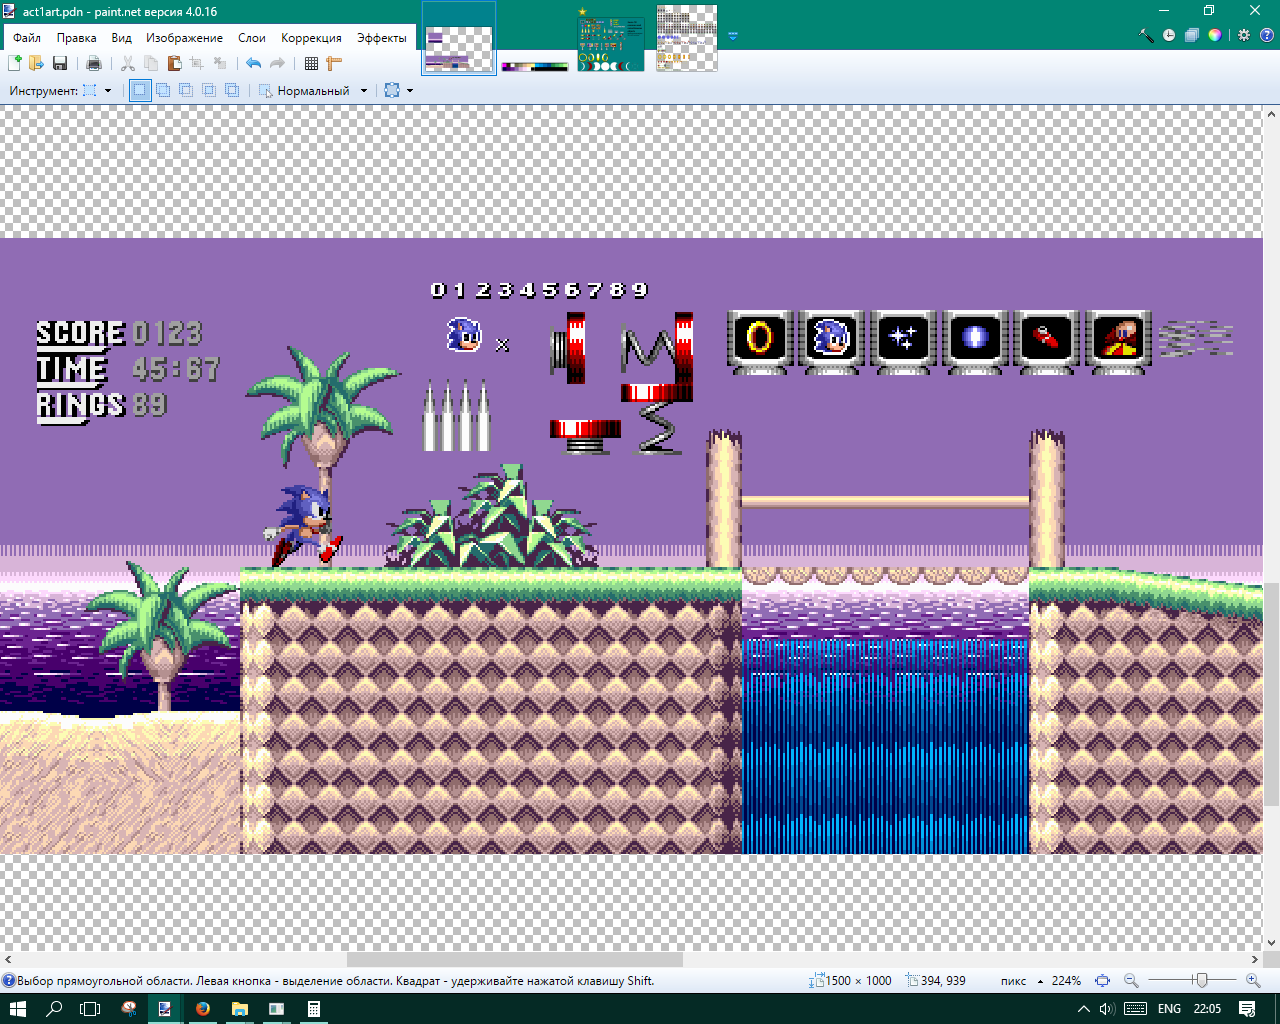Viewport: 1280px width, 1024px height.
Task: Toggle rulers display
Action: [334, 64]
